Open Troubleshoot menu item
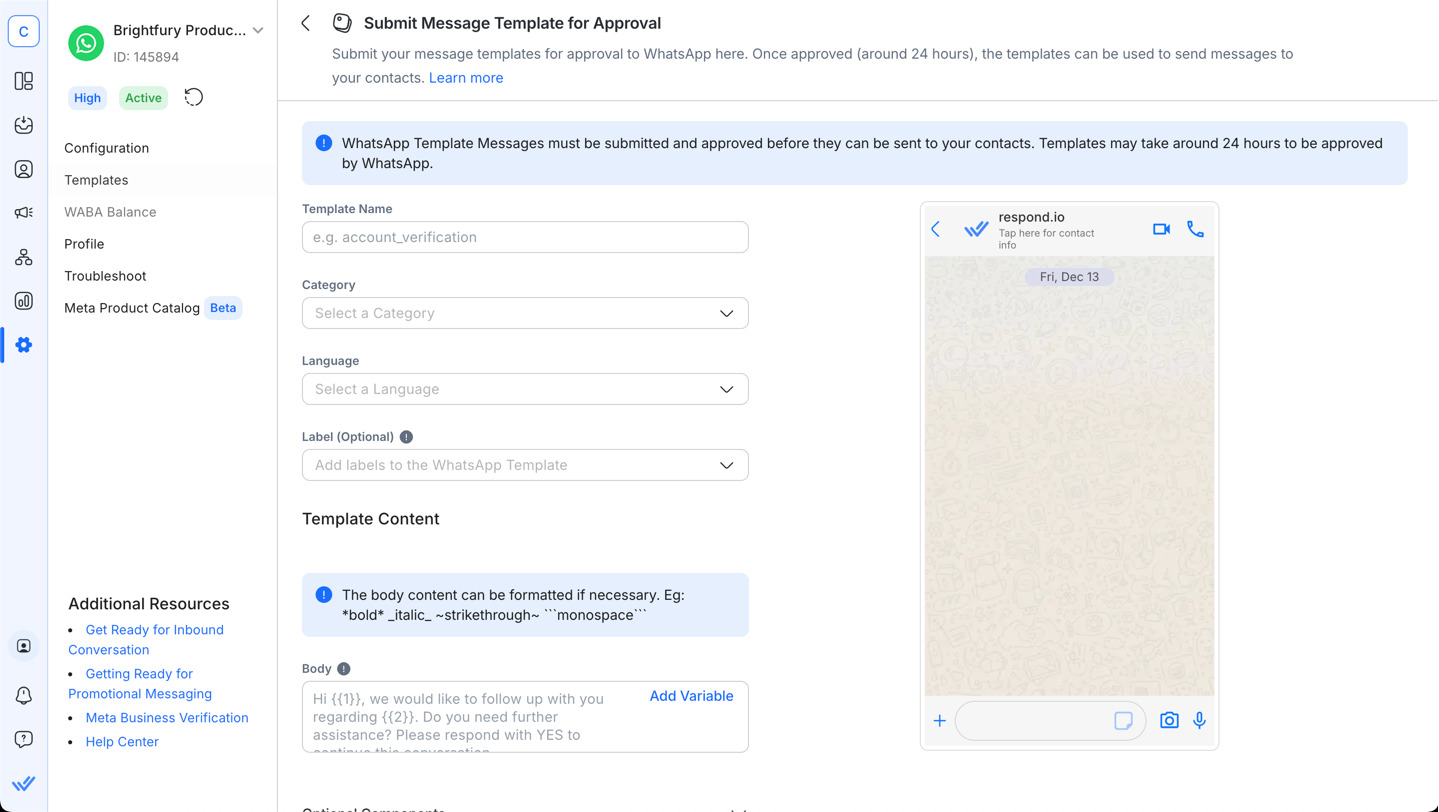Viewport: 1439px width, 812px height. click(105, 276)
